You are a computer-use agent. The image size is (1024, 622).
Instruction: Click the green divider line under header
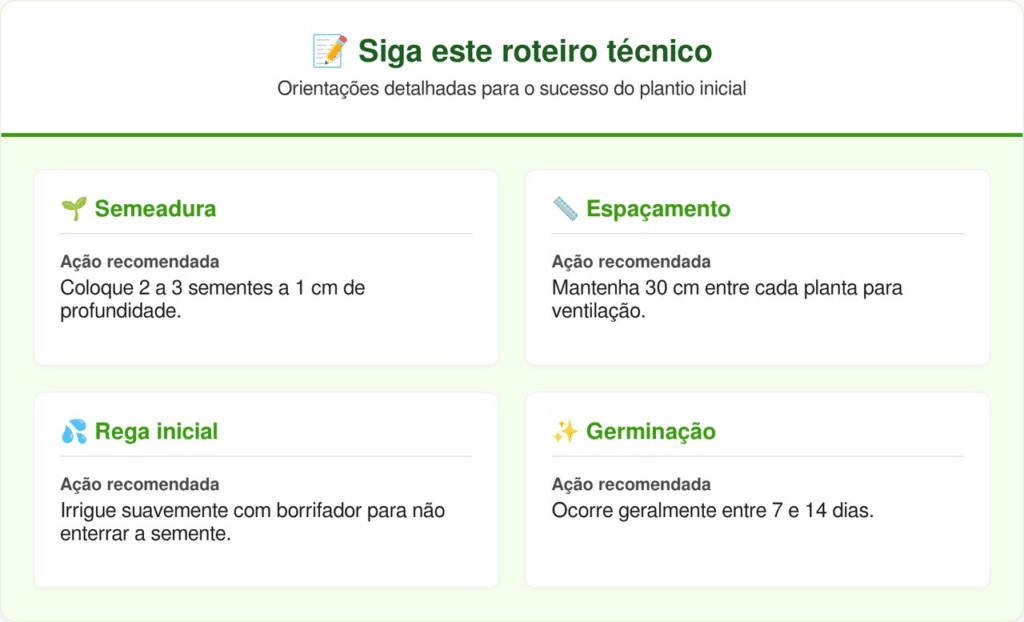click(x=512, y=134)
